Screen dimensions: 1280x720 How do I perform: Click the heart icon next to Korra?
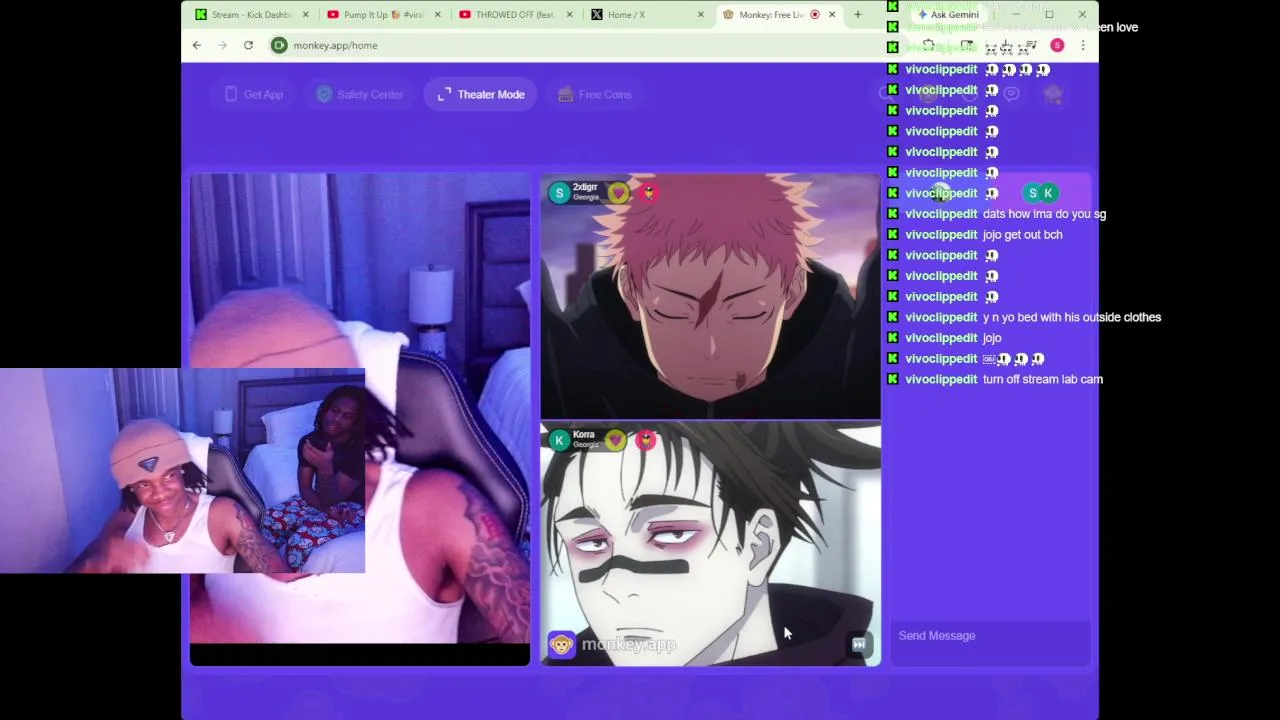click(616, 440)
